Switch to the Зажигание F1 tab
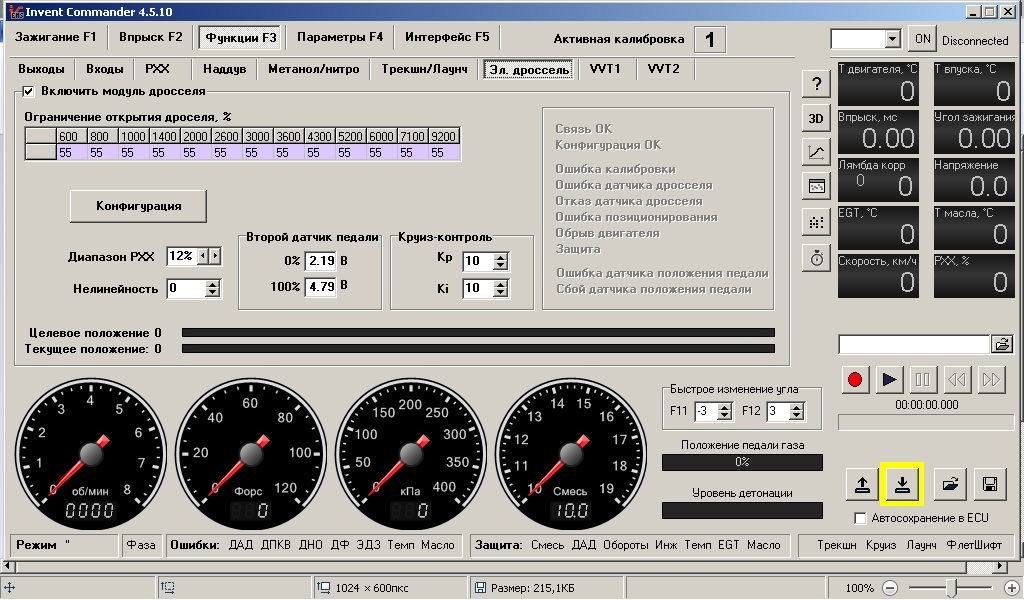Viewport: 1024px width, 600px height. [55, 37]
